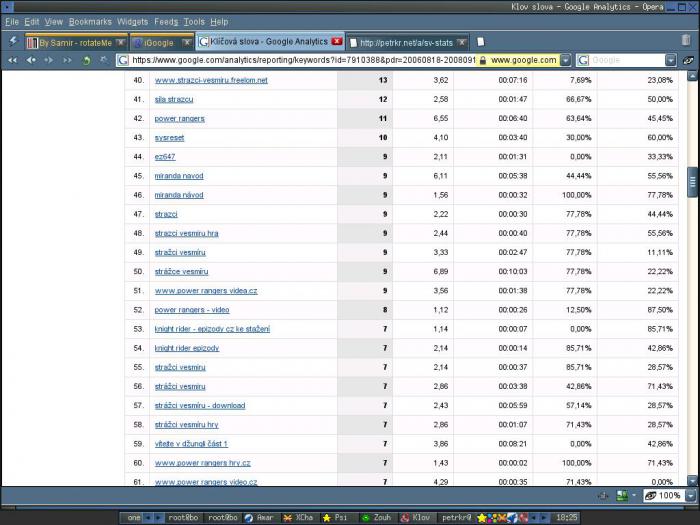Image resolution: width=700 pixels, height=525 pixels.
Task: Click the wand icon beside reload
Action: [104, 59]
